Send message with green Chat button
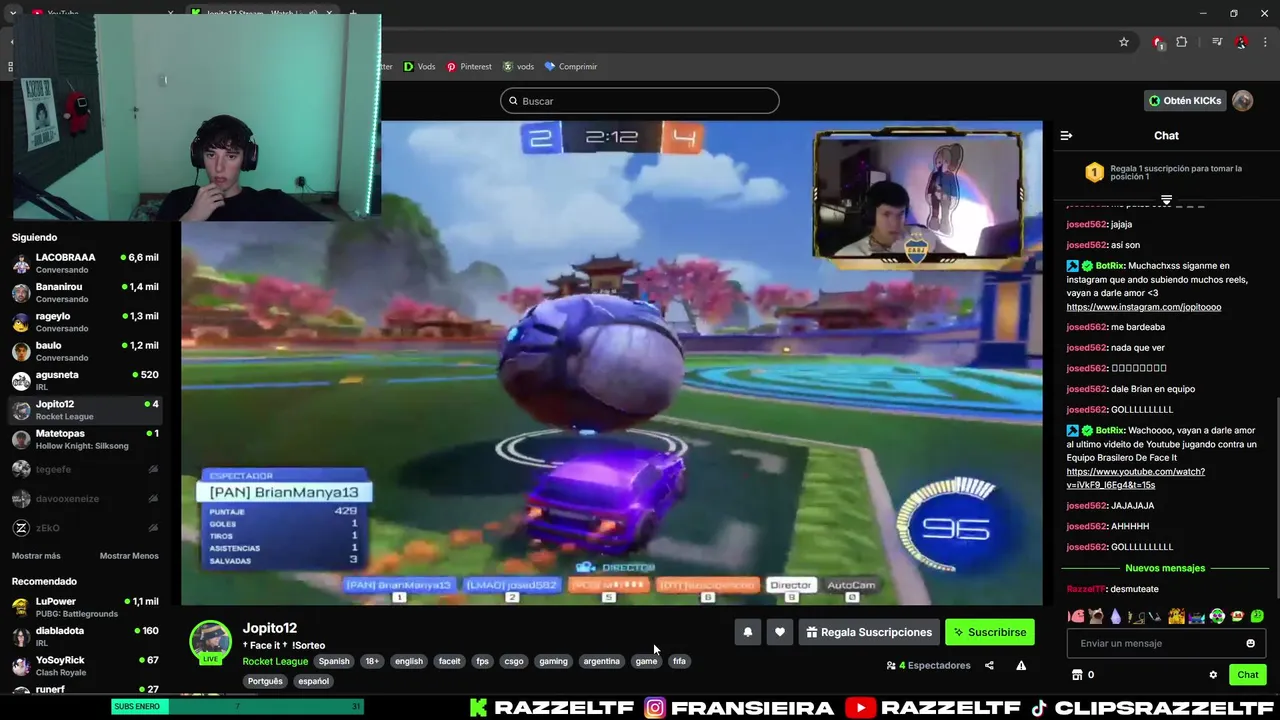 pos(1248,675)
